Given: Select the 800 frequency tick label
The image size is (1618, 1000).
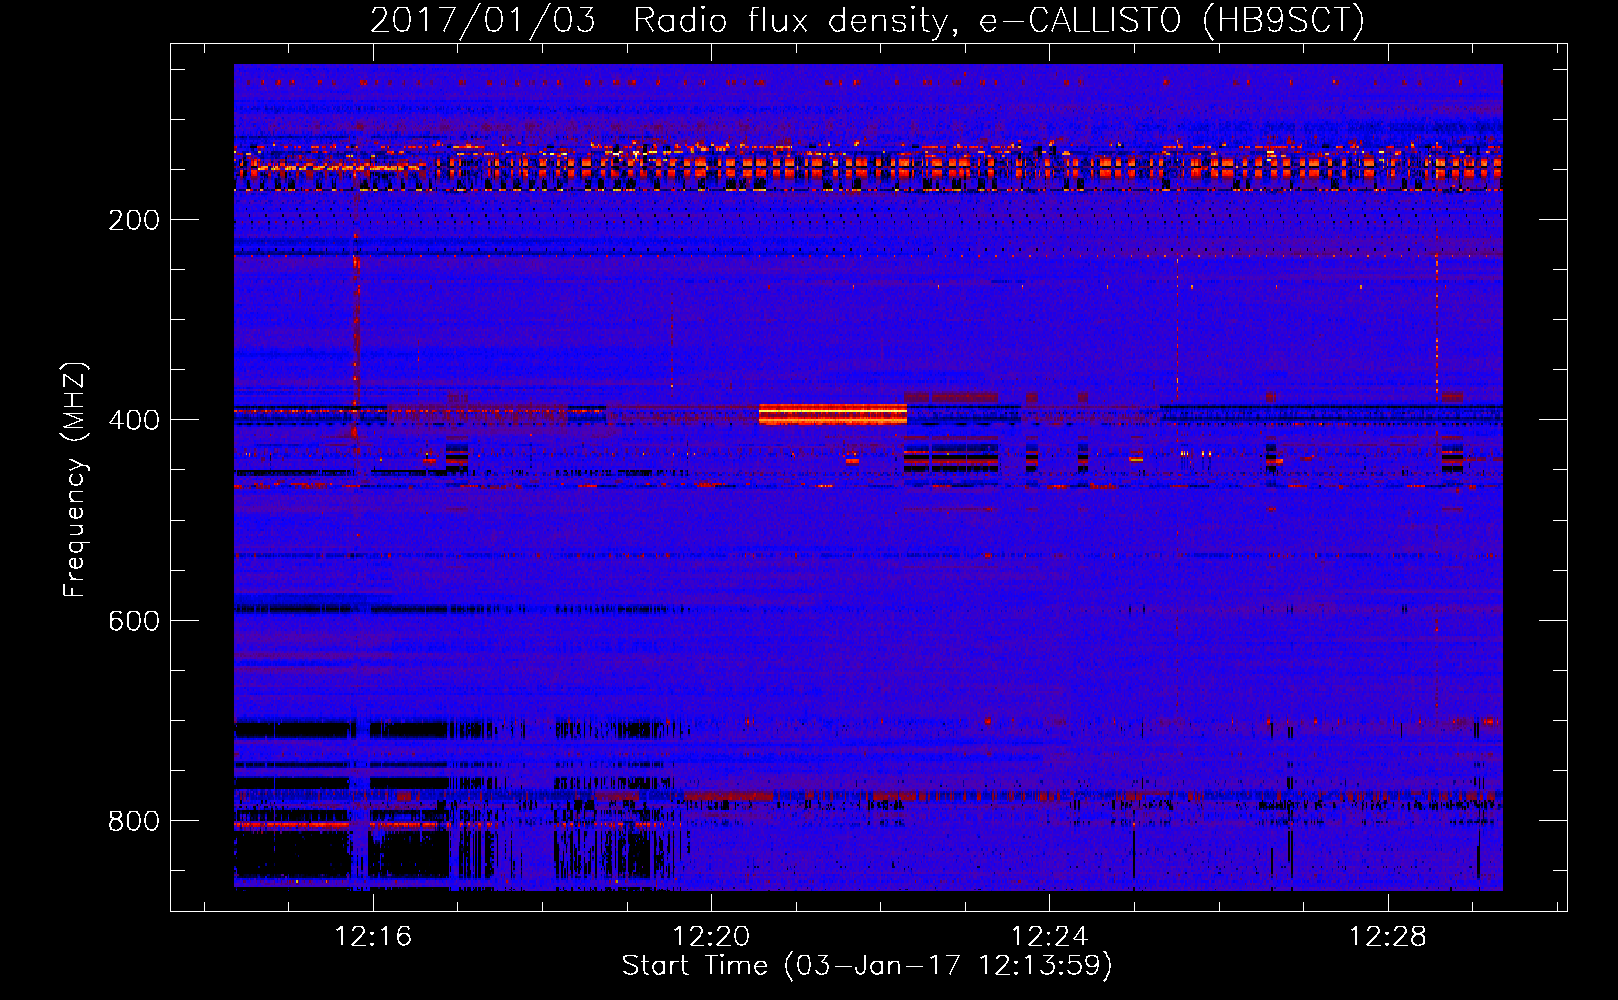Looking at the screenshot, I should point(134,821).
